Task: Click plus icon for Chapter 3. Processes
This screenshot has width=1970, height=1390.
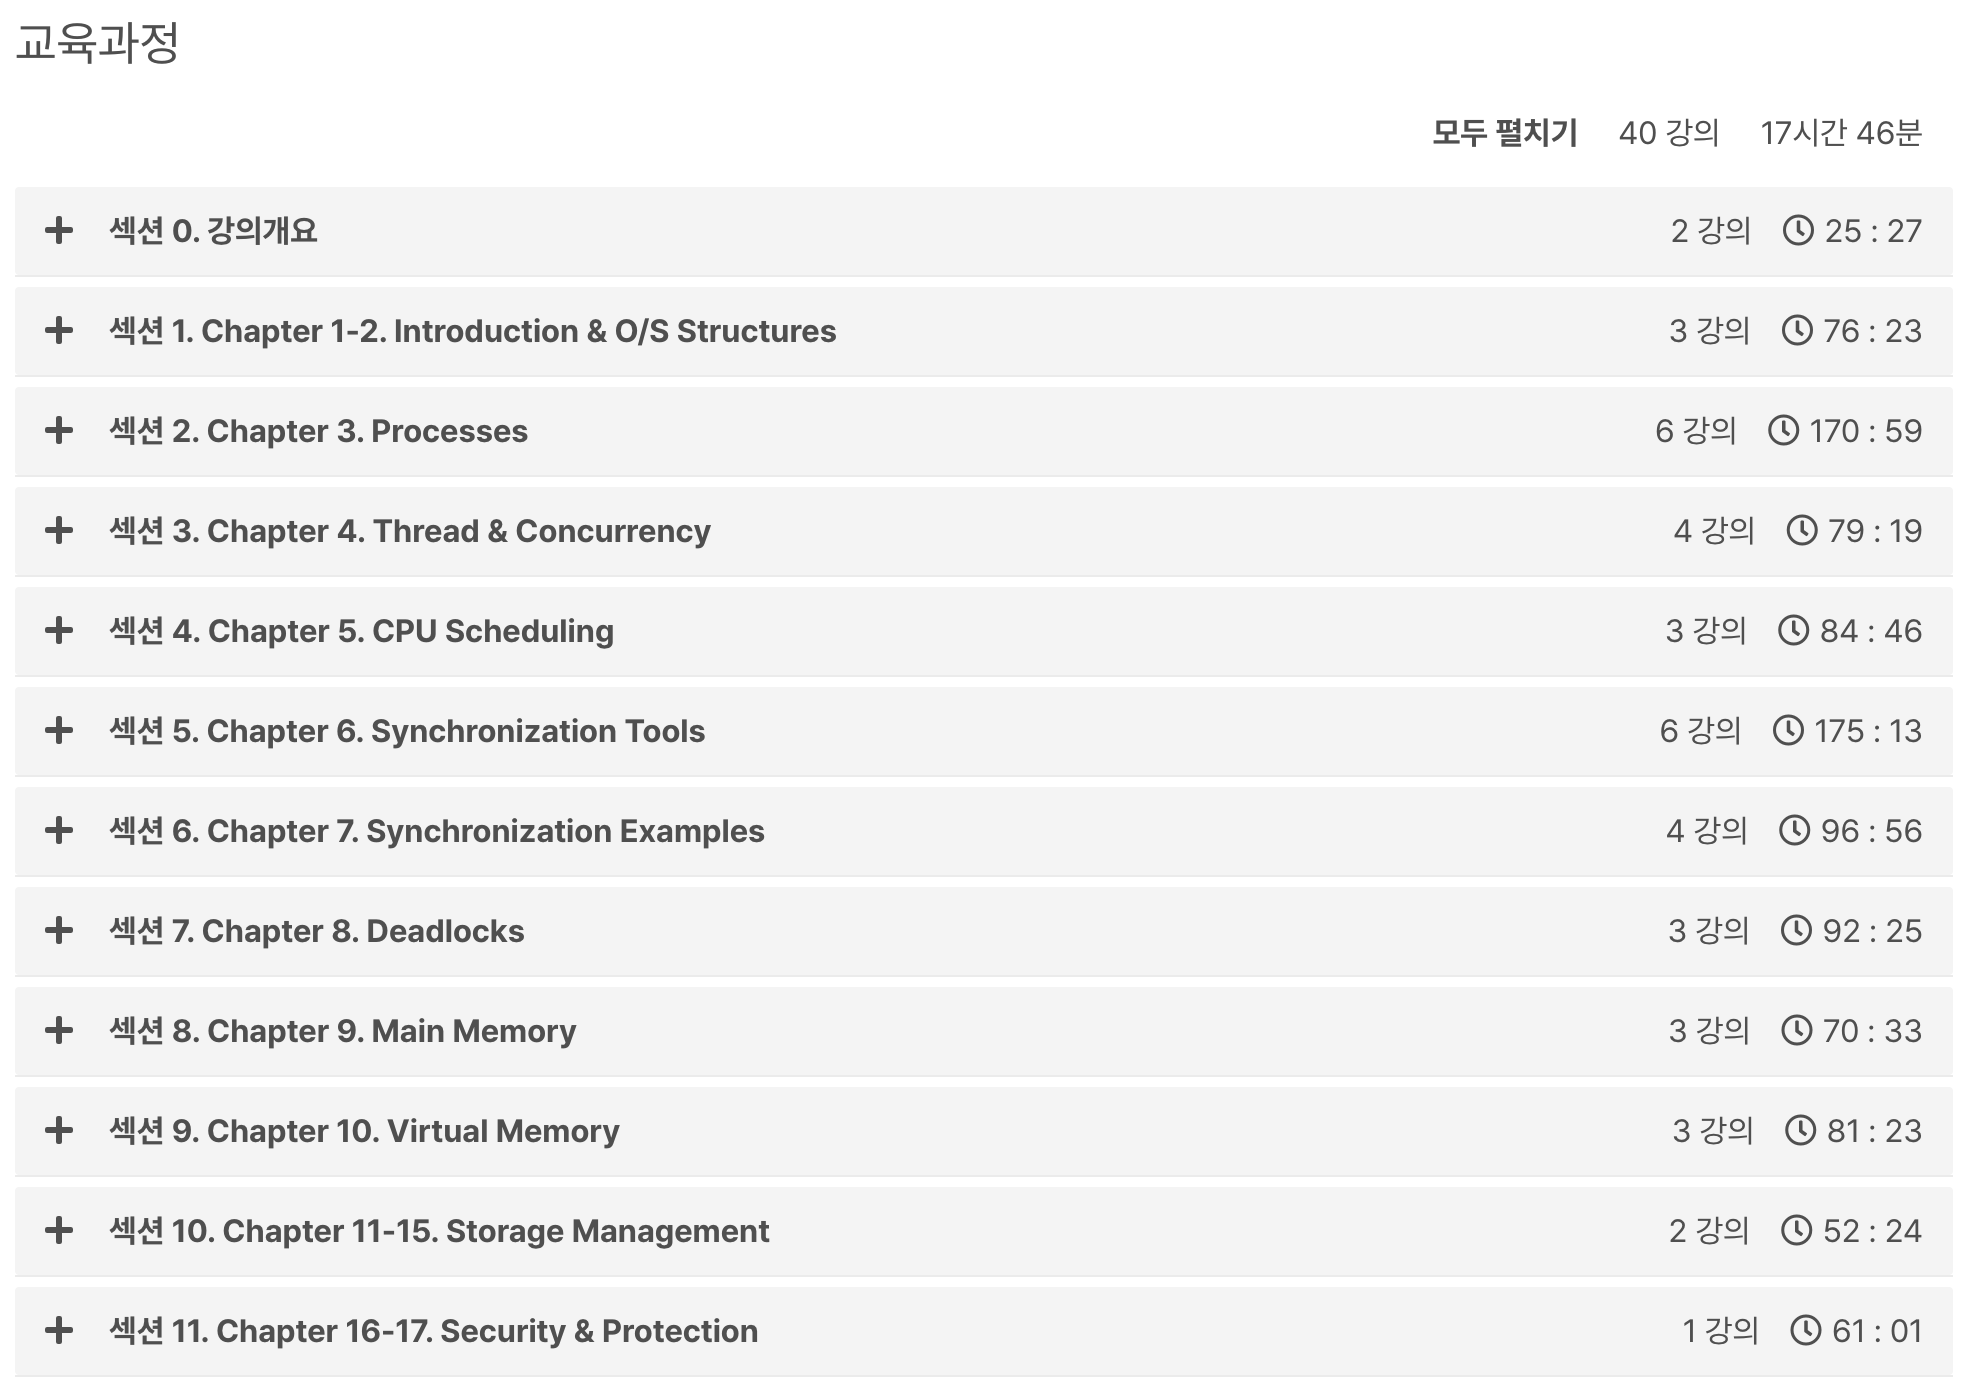Action: (59, 431)
